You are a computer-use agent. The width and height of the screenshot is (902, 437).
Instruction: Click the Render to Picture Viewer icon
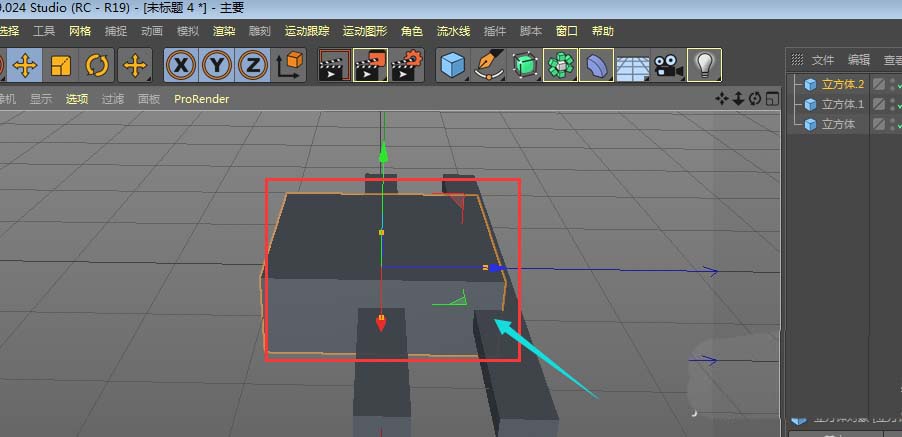point(371,66)
